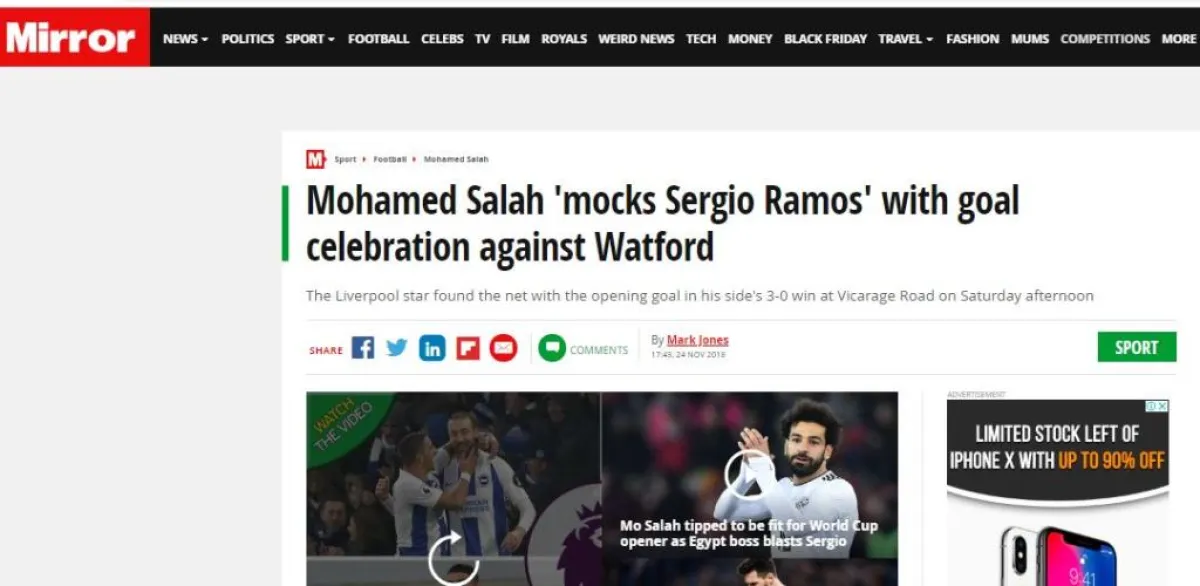
Task: Open the iPhone X ad banner
Action: pos(1058,493)
